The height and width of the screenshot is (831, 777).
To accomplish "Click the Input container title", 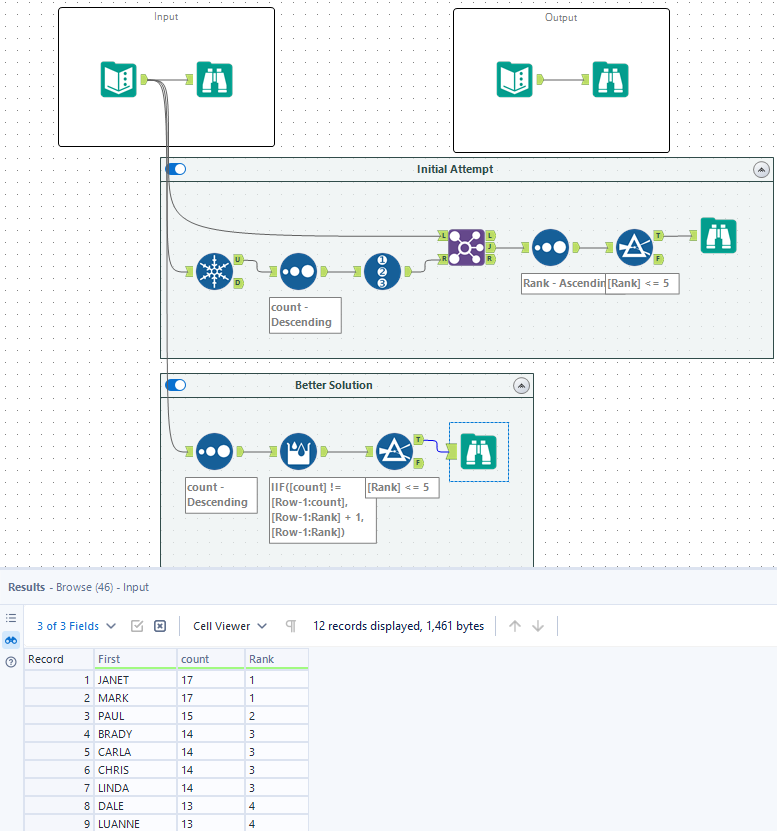I will coord(166,17).
